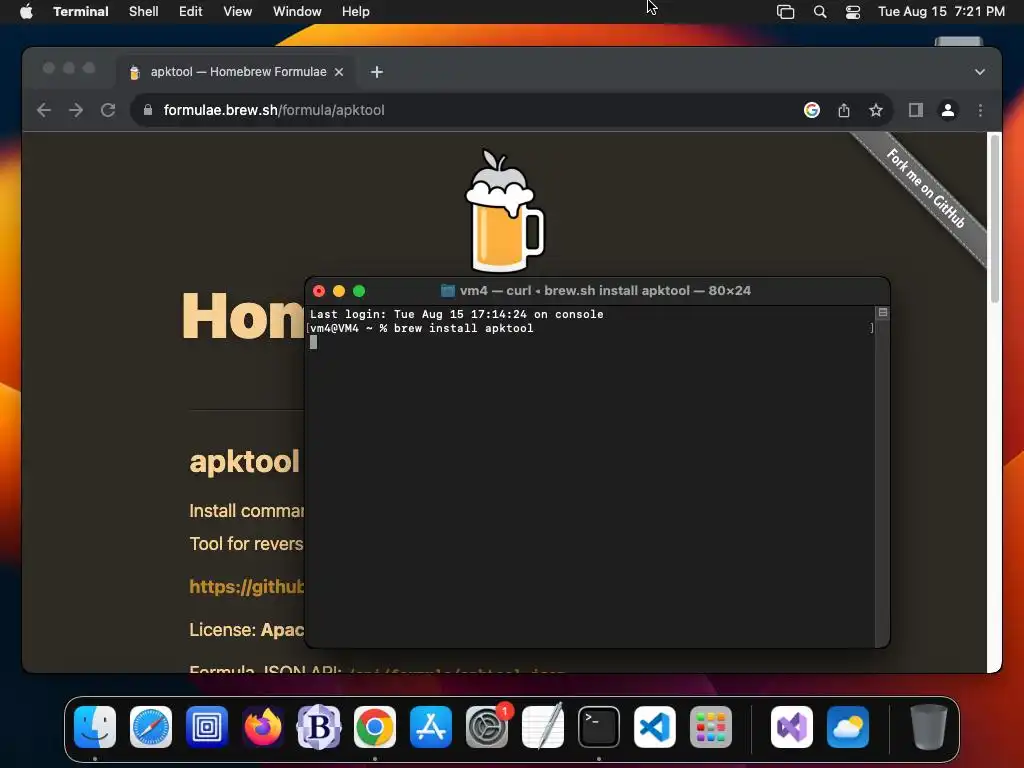This screenshot has width=1024, height=768.
Task: Open the Edit menu
Action: [x=191, y=11]
